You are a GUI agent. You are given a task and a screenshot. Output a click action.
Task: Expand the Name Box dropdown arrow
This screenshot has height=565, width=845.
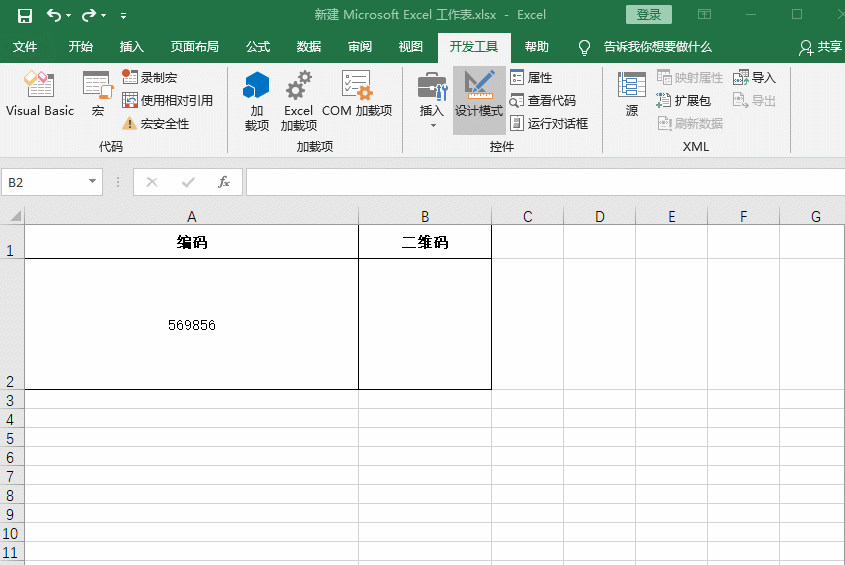pyautogui.click(x=93, y=182)
